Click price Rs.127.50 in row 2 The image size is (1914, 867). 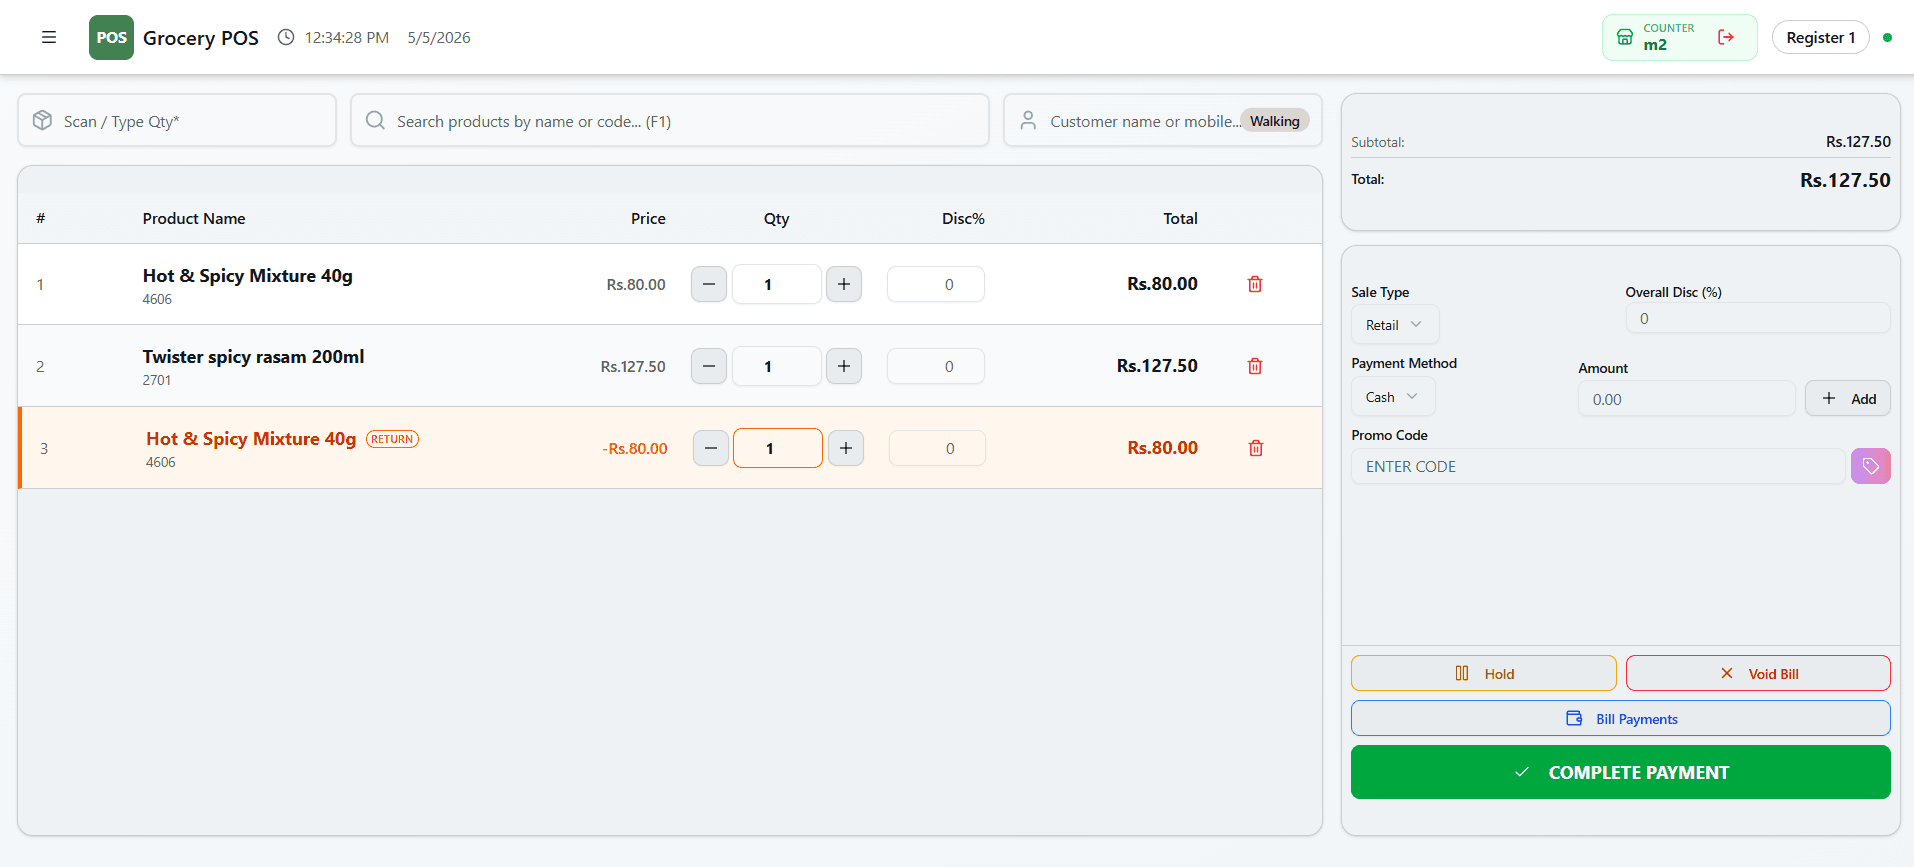pyautogui.click(x=633, y=366)
